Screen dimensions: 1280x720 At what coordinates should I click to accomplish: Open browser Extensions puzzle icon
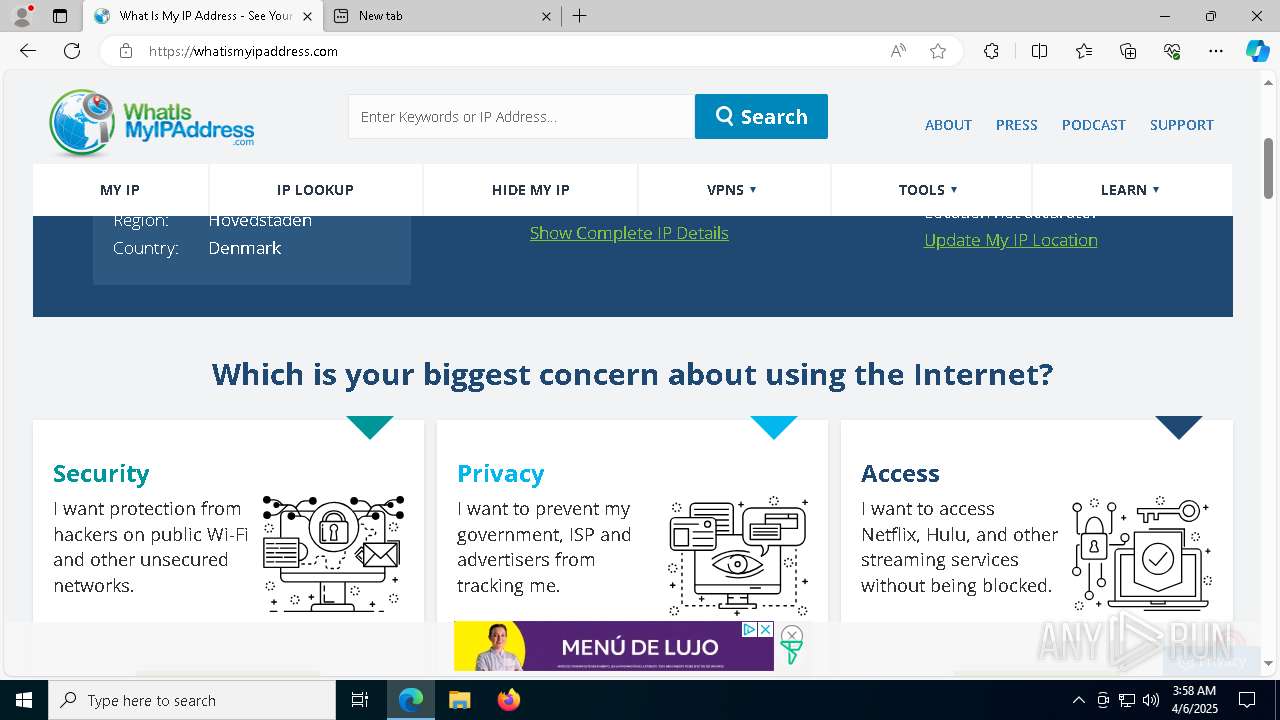point(991,51)
